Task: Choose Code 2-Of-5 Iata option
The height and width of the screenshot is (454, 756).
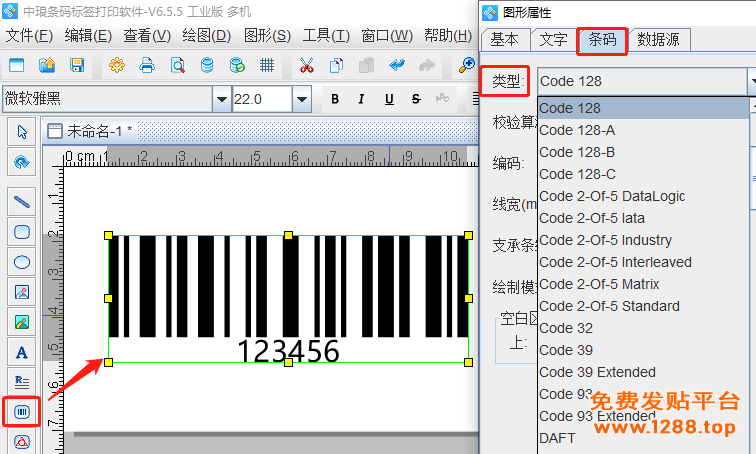Action: click(x=644, y=218)
